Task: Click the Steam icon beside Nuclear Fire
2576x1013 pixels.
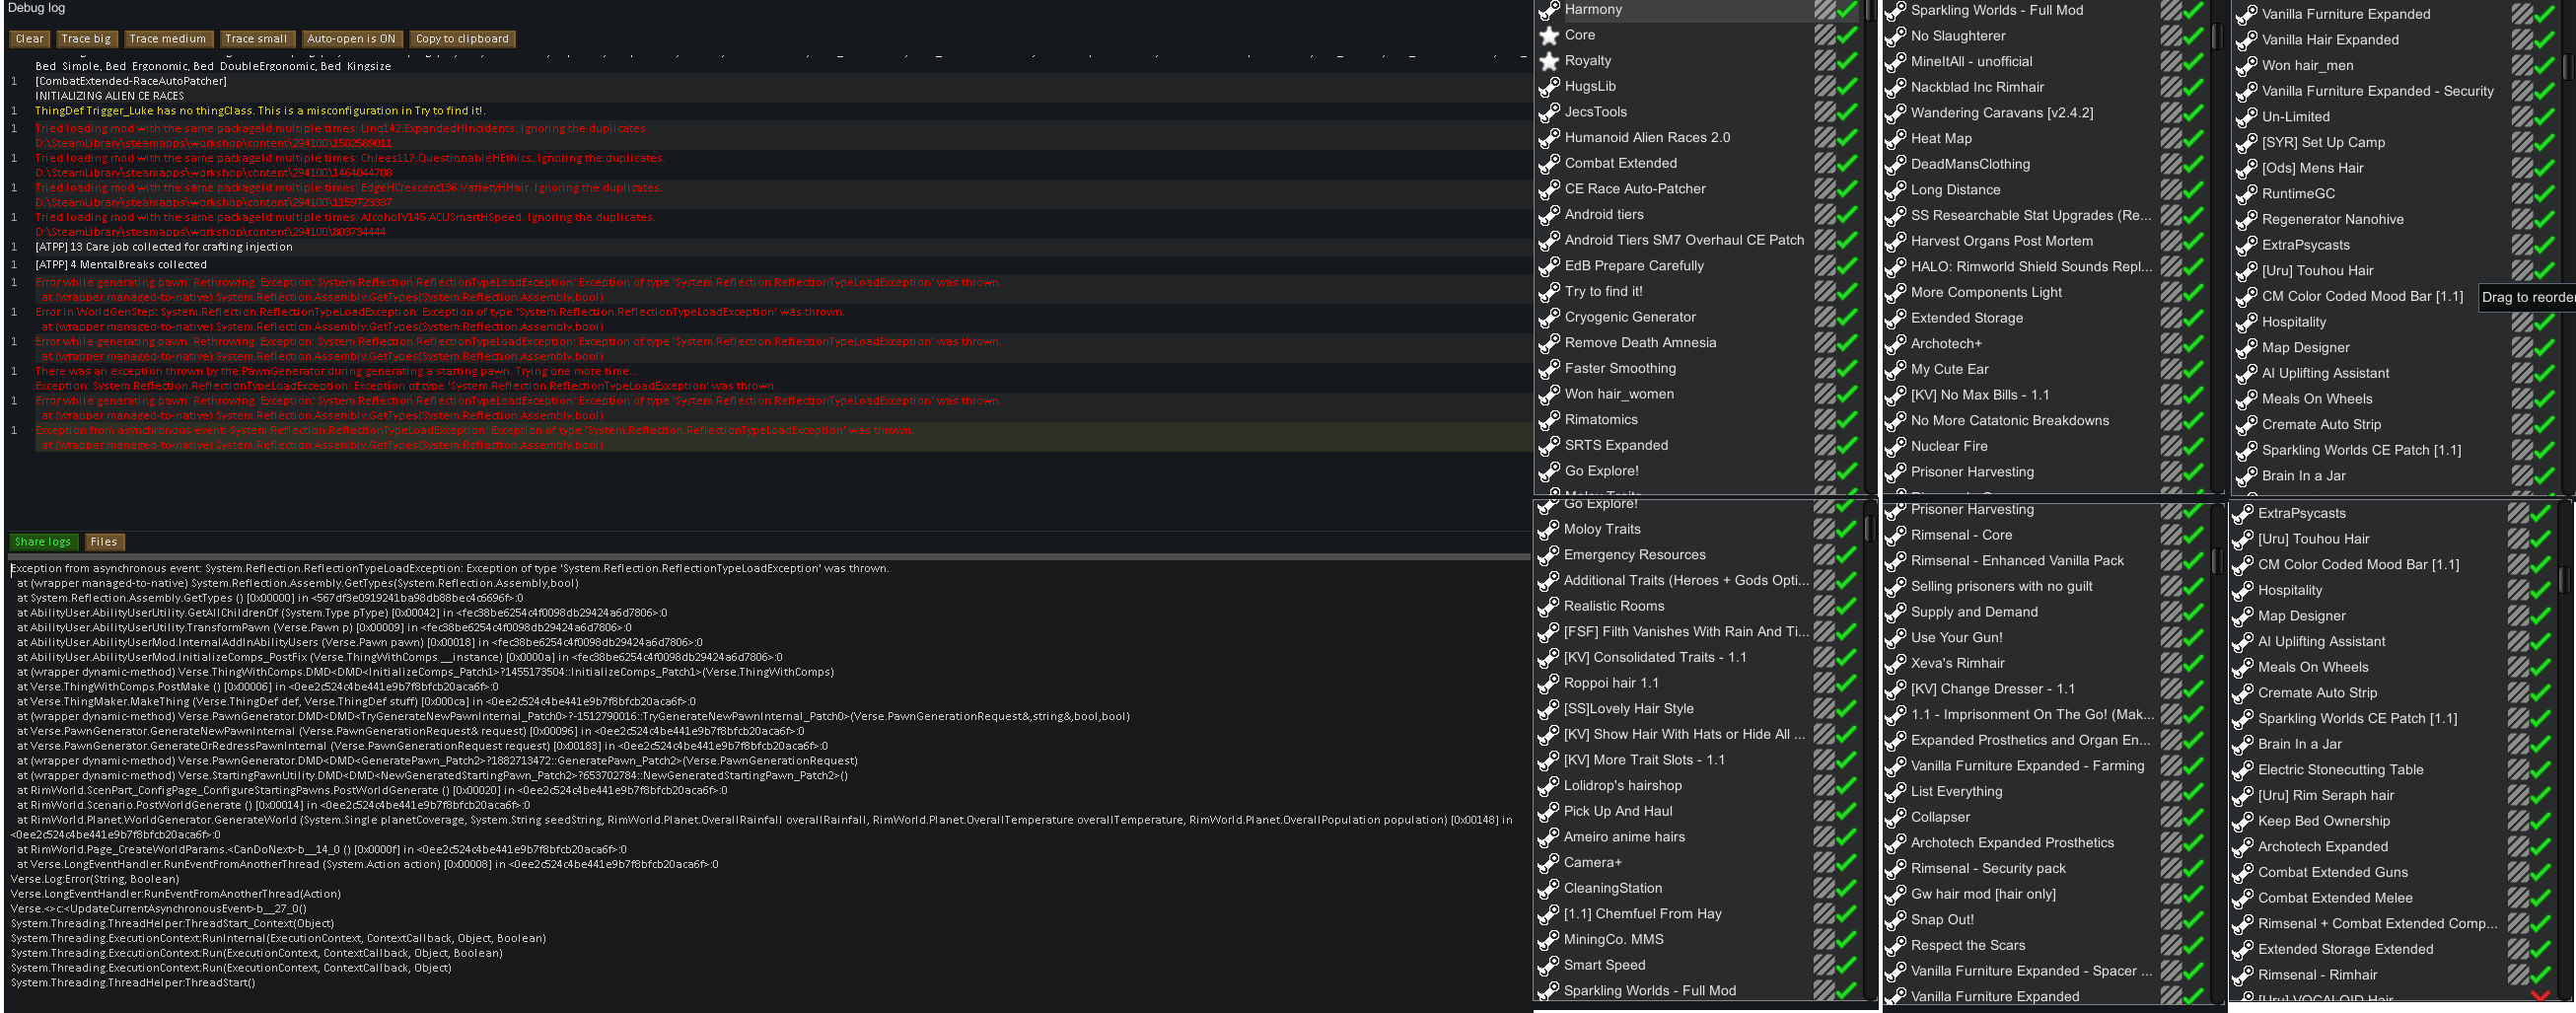Action: click(x=1895, y=447)
